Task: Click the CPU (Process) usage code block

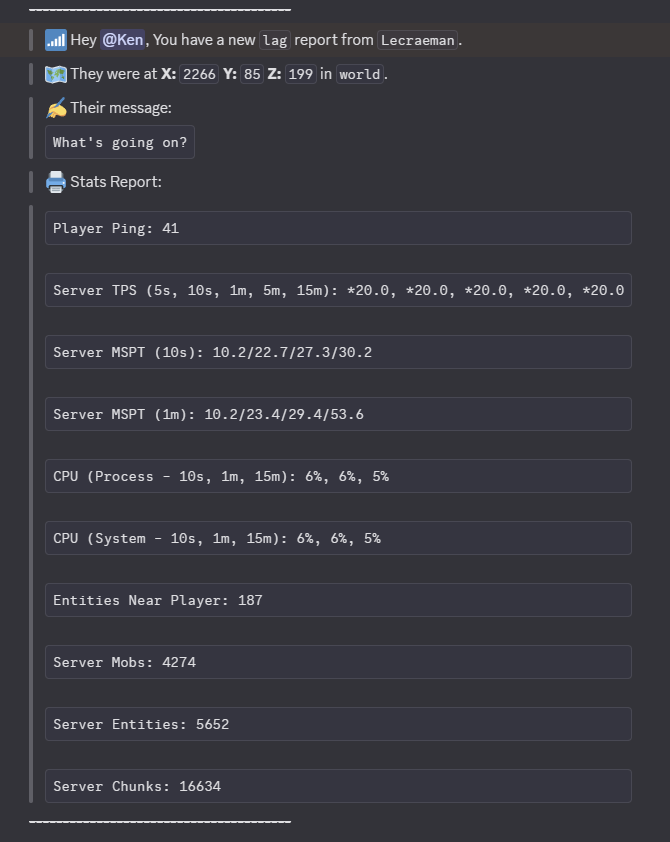Action: [x=338, y=476]
